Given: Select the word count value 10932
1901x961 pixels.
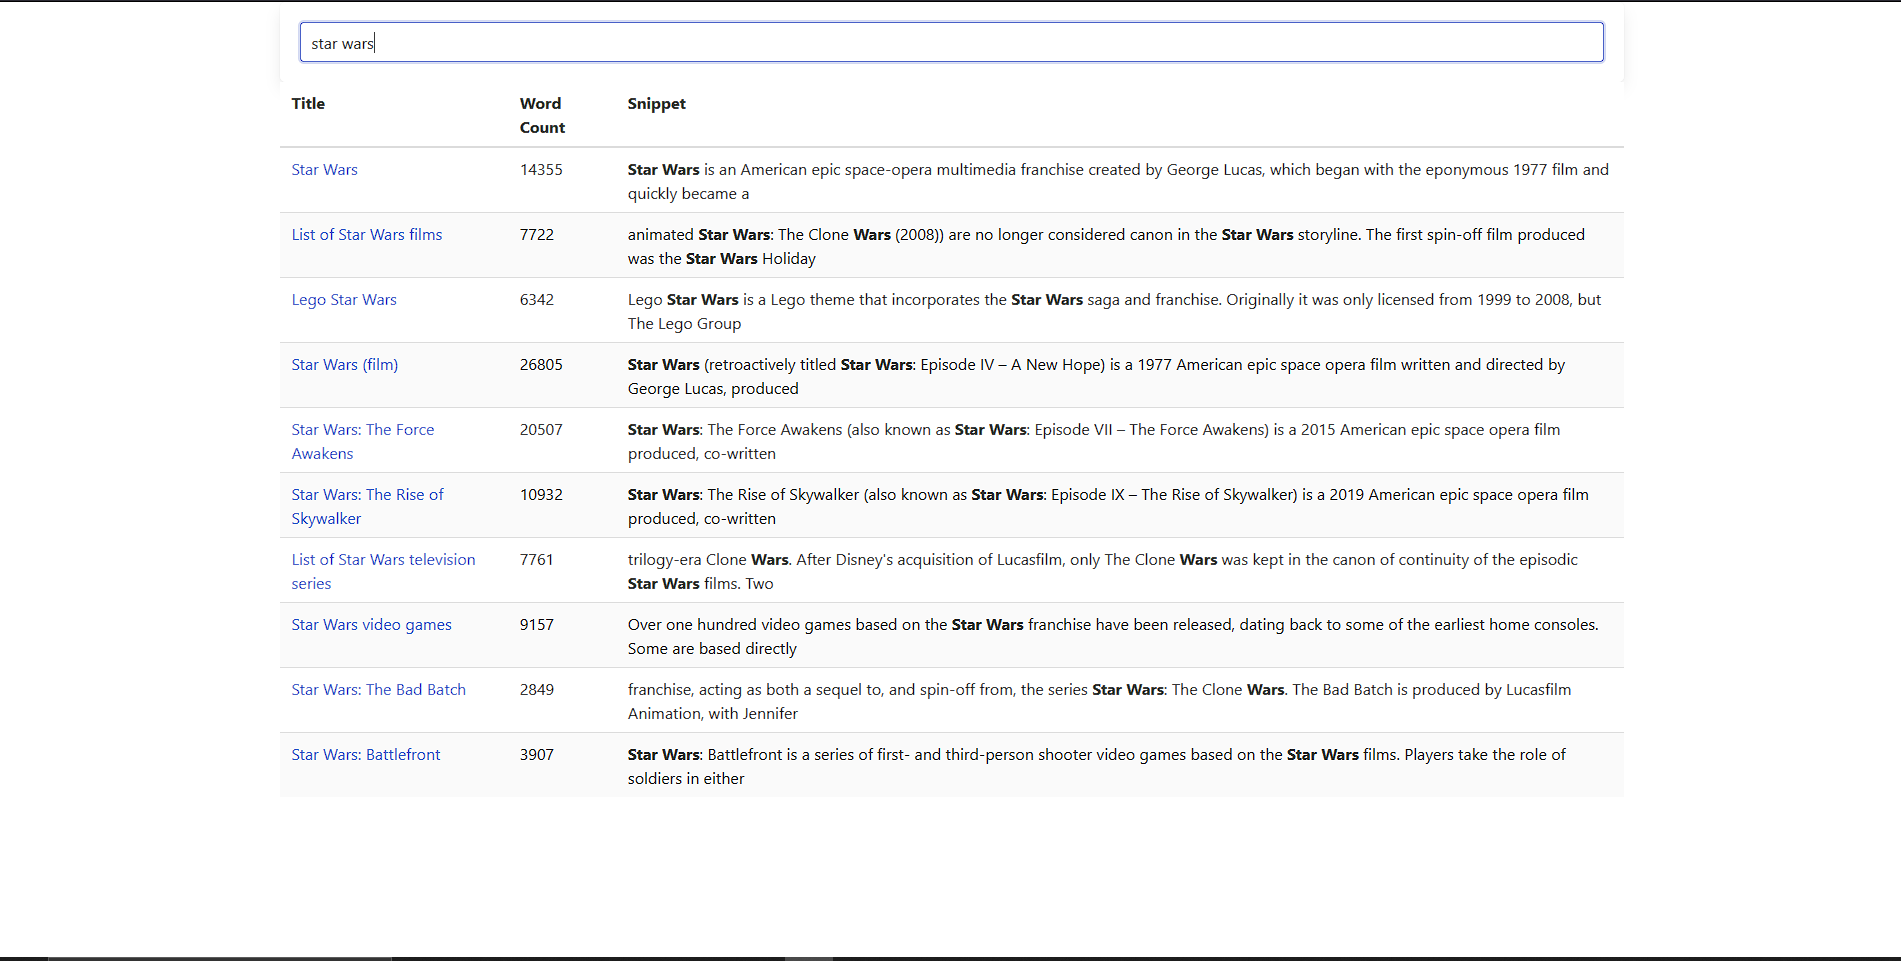Looking at the screenshot, I should click(541, 495).
